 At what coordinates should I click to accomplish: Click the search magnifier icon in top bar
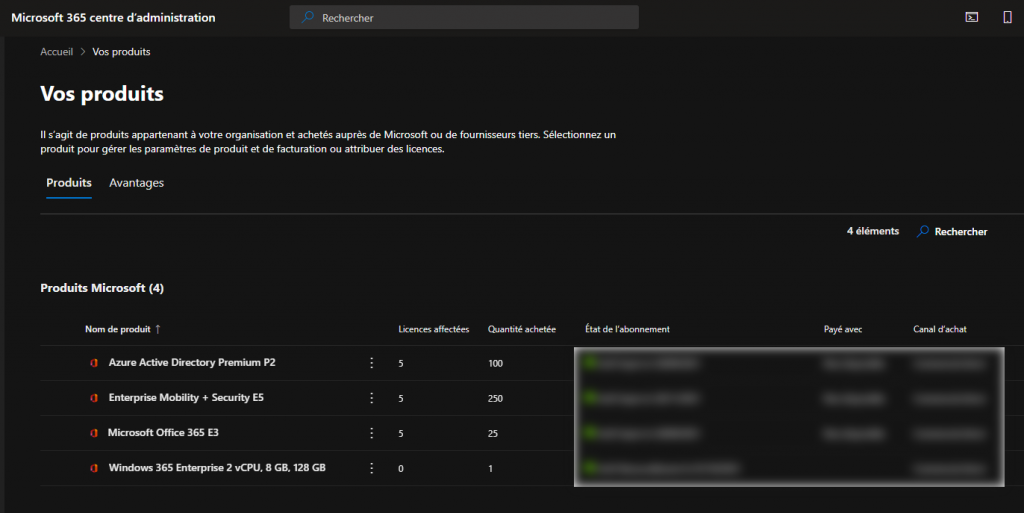[308, 17]
